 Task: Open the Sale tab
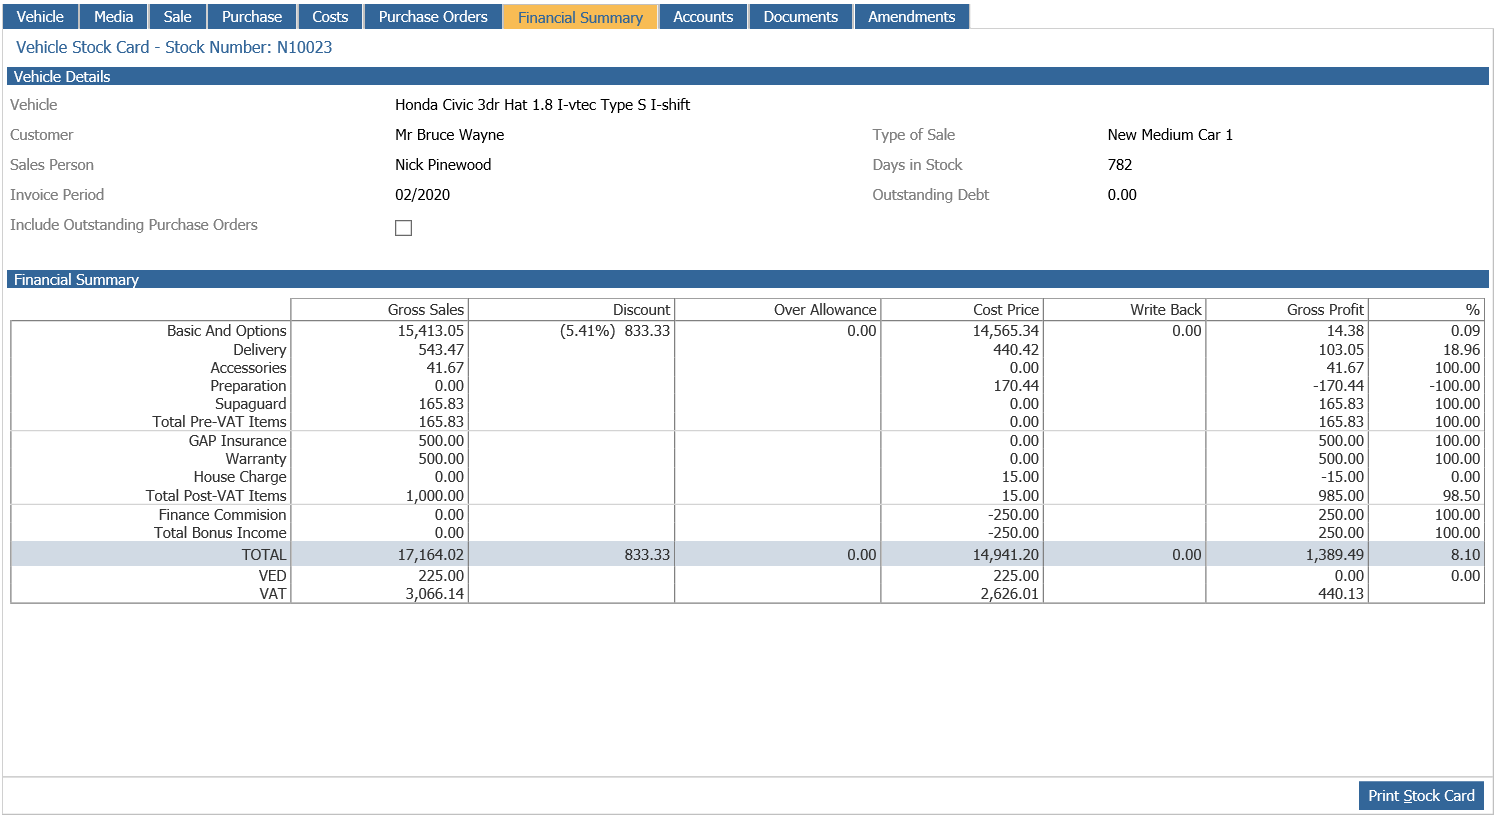(x=177, y=17)
